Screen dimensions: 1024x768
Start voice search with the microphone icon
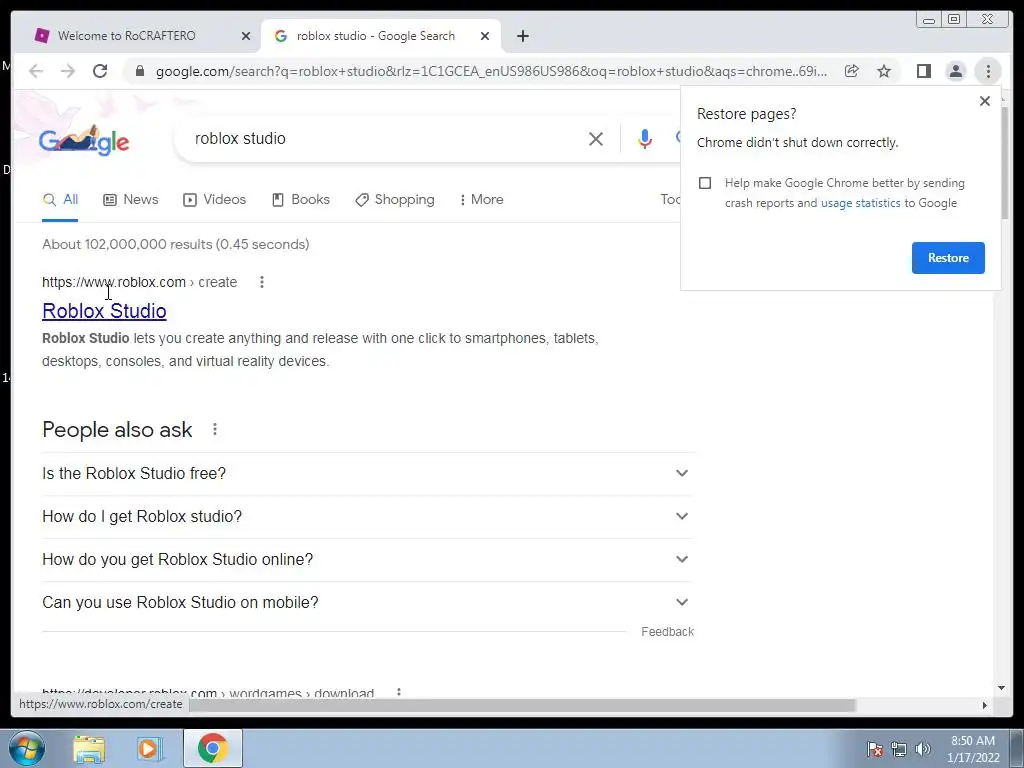[x=645, y=139]
